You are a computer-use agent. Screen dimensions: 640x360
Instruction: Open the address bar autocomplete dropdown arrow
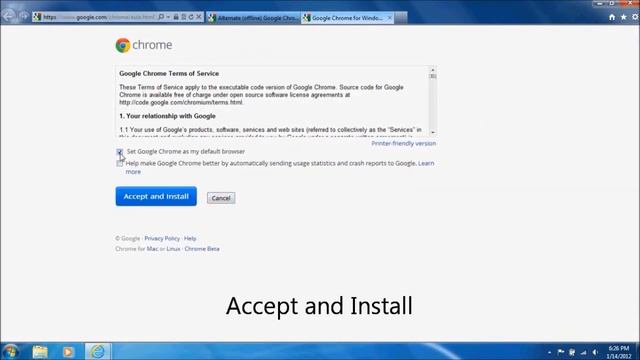(x=168, y=17)
